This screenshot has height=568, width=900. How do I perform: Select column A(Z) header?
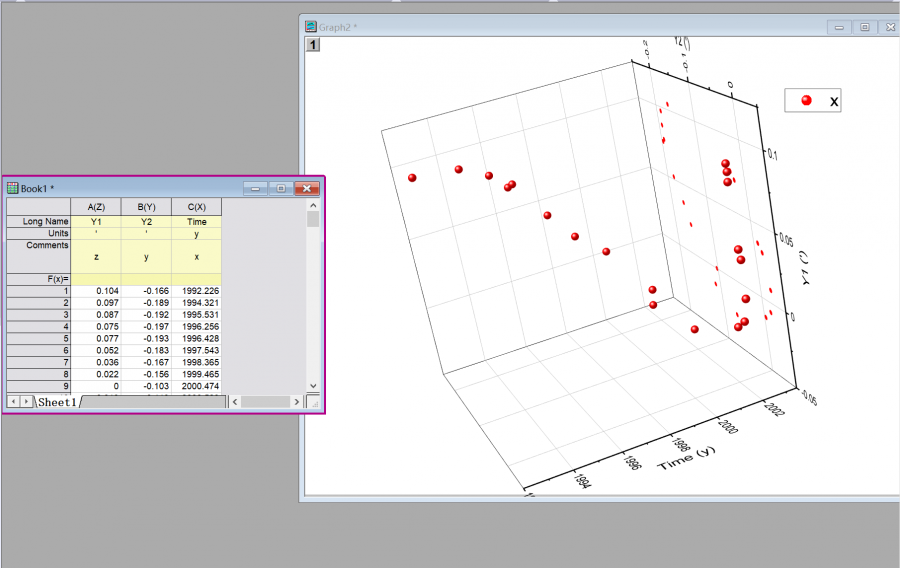(96, 207)
